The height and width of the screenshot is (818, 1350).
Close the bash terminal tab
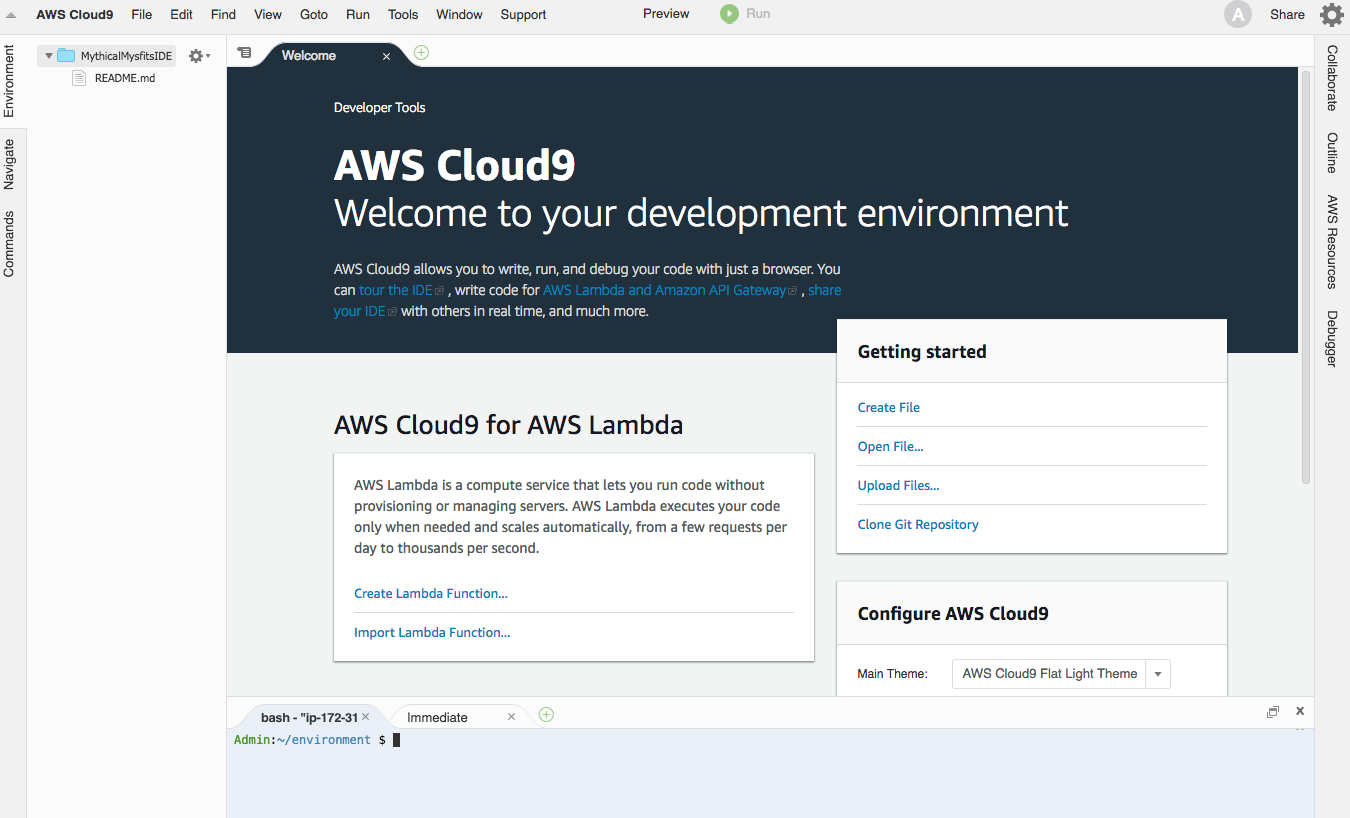point(366,717)
